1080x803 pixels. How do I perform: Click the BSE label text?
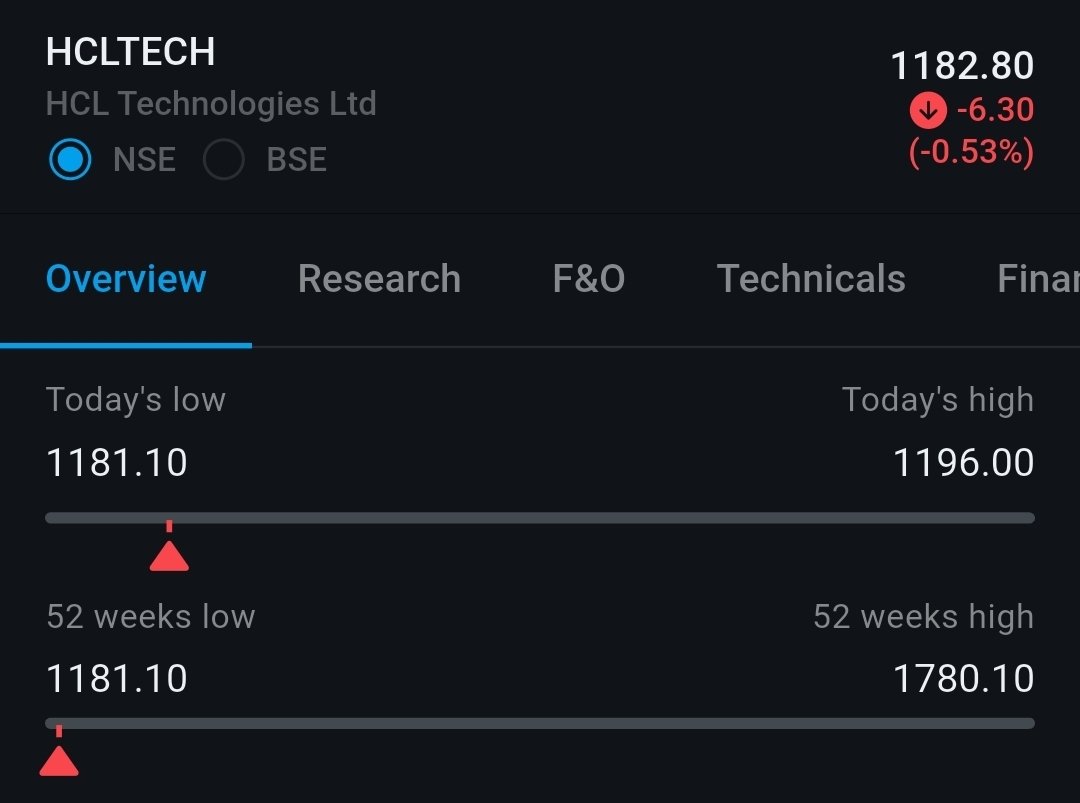tap(296, 160)
